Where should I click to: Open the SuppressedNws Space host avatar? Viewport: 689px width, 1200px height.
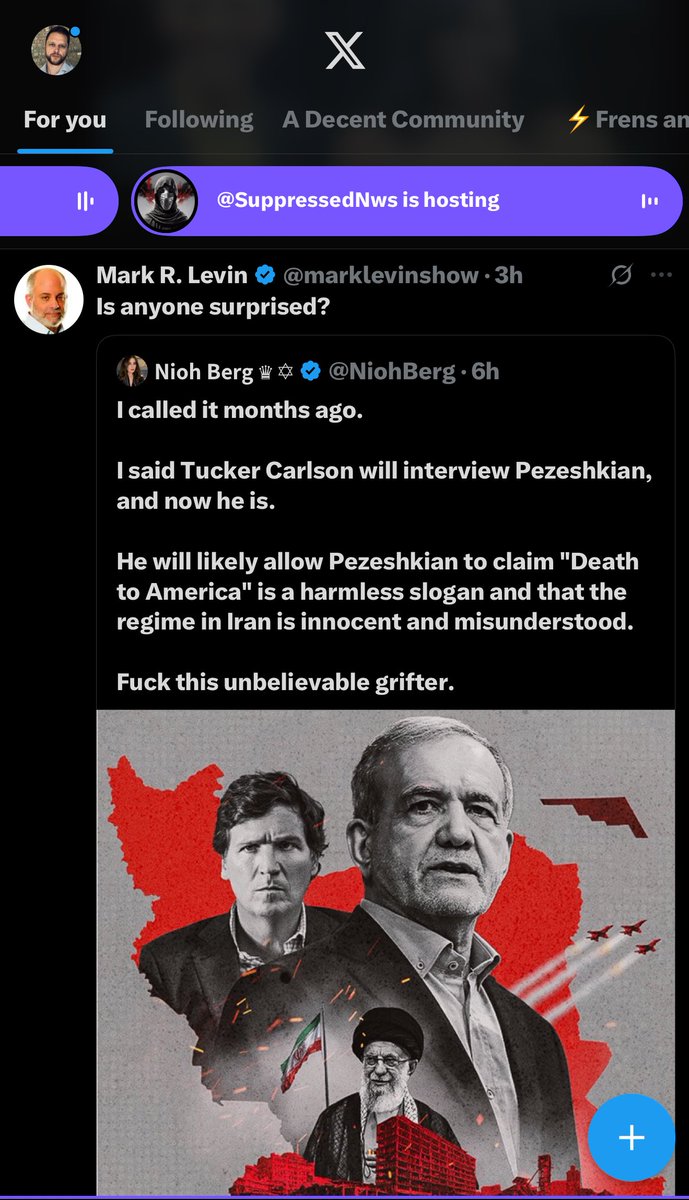click(165, 201)
